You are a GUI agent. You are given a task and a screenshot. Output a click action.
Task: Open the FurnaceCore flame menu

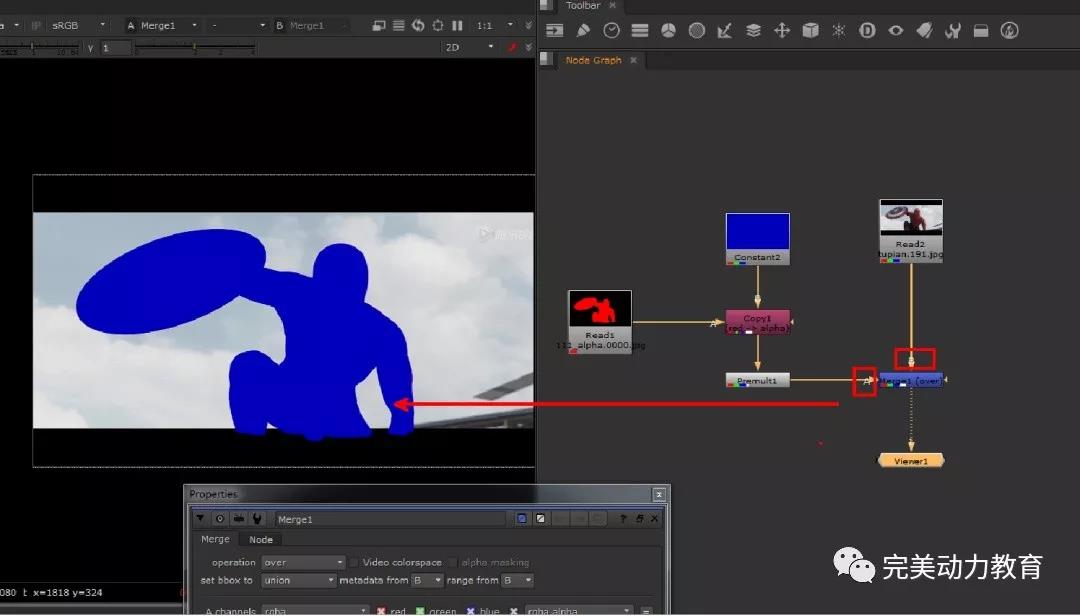tap(1010, 30)
